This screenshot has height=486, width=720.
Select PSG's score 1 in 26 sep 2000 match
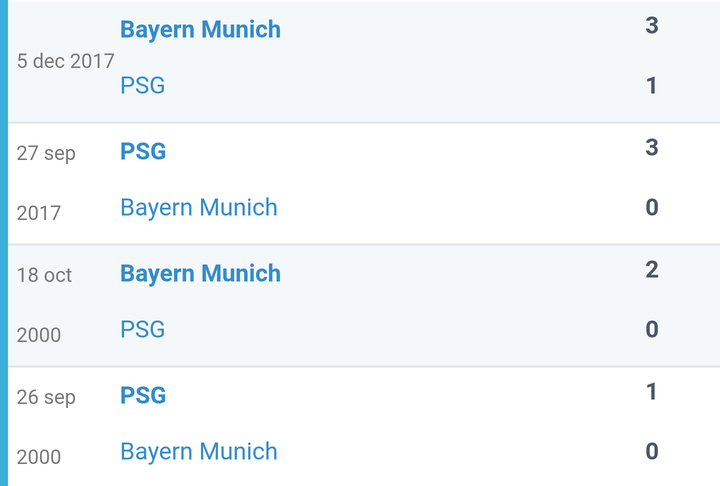coord(652,392)
